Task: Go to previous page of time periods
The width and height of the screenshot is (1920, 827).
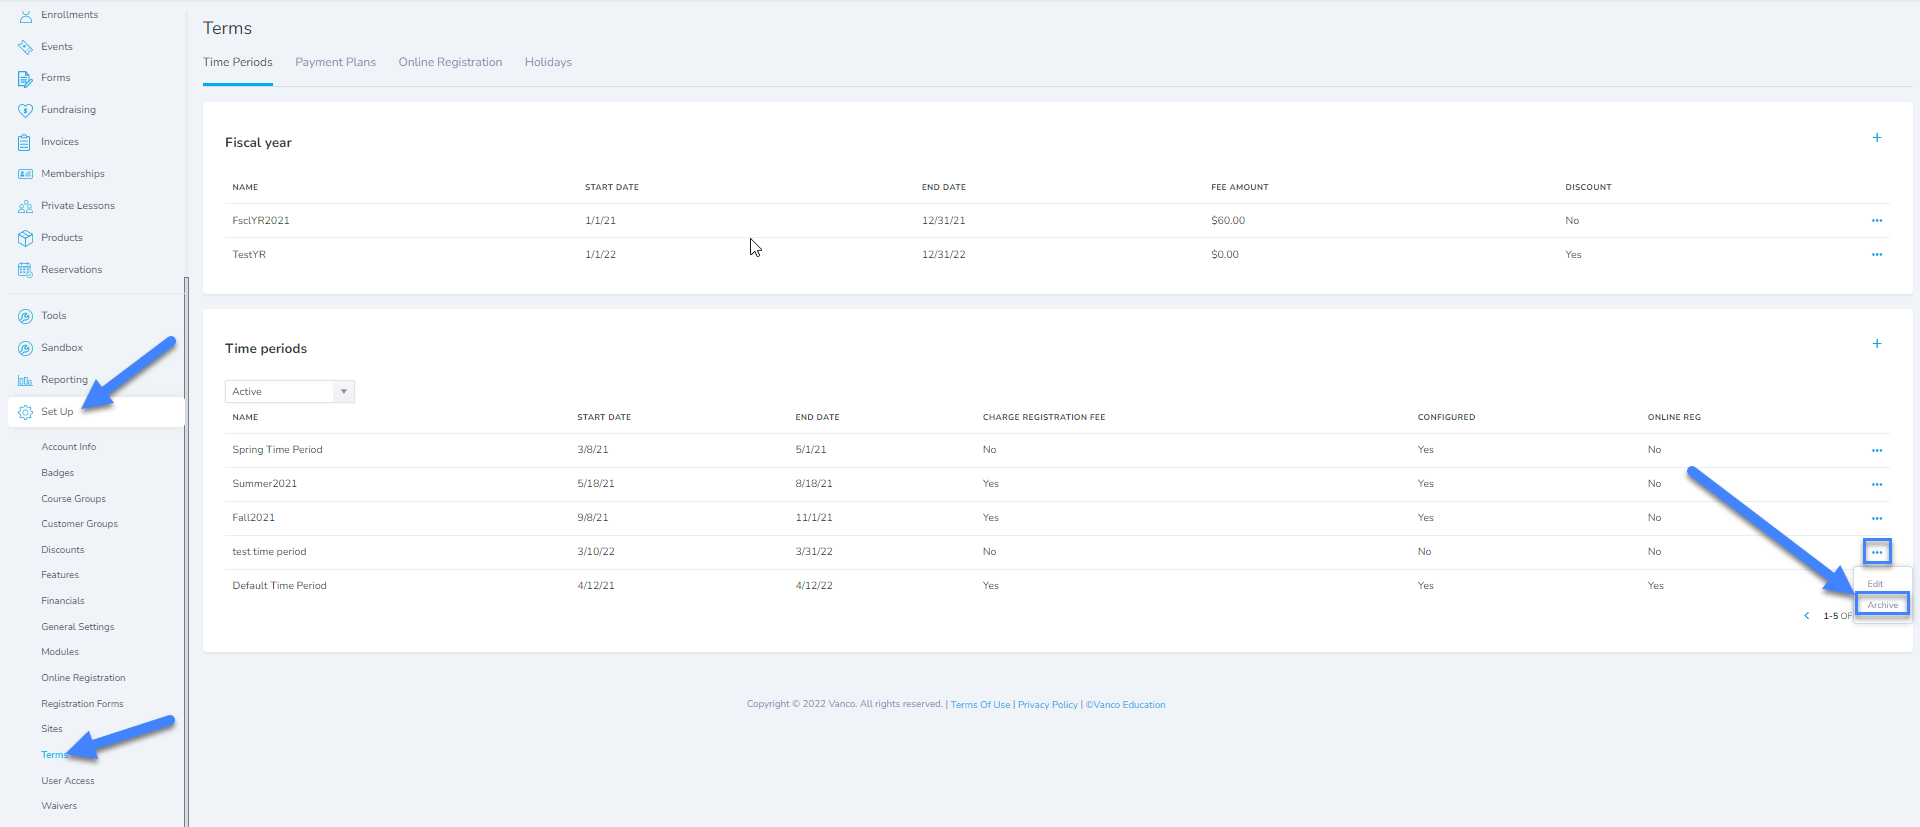Action: click(1807, 616)
